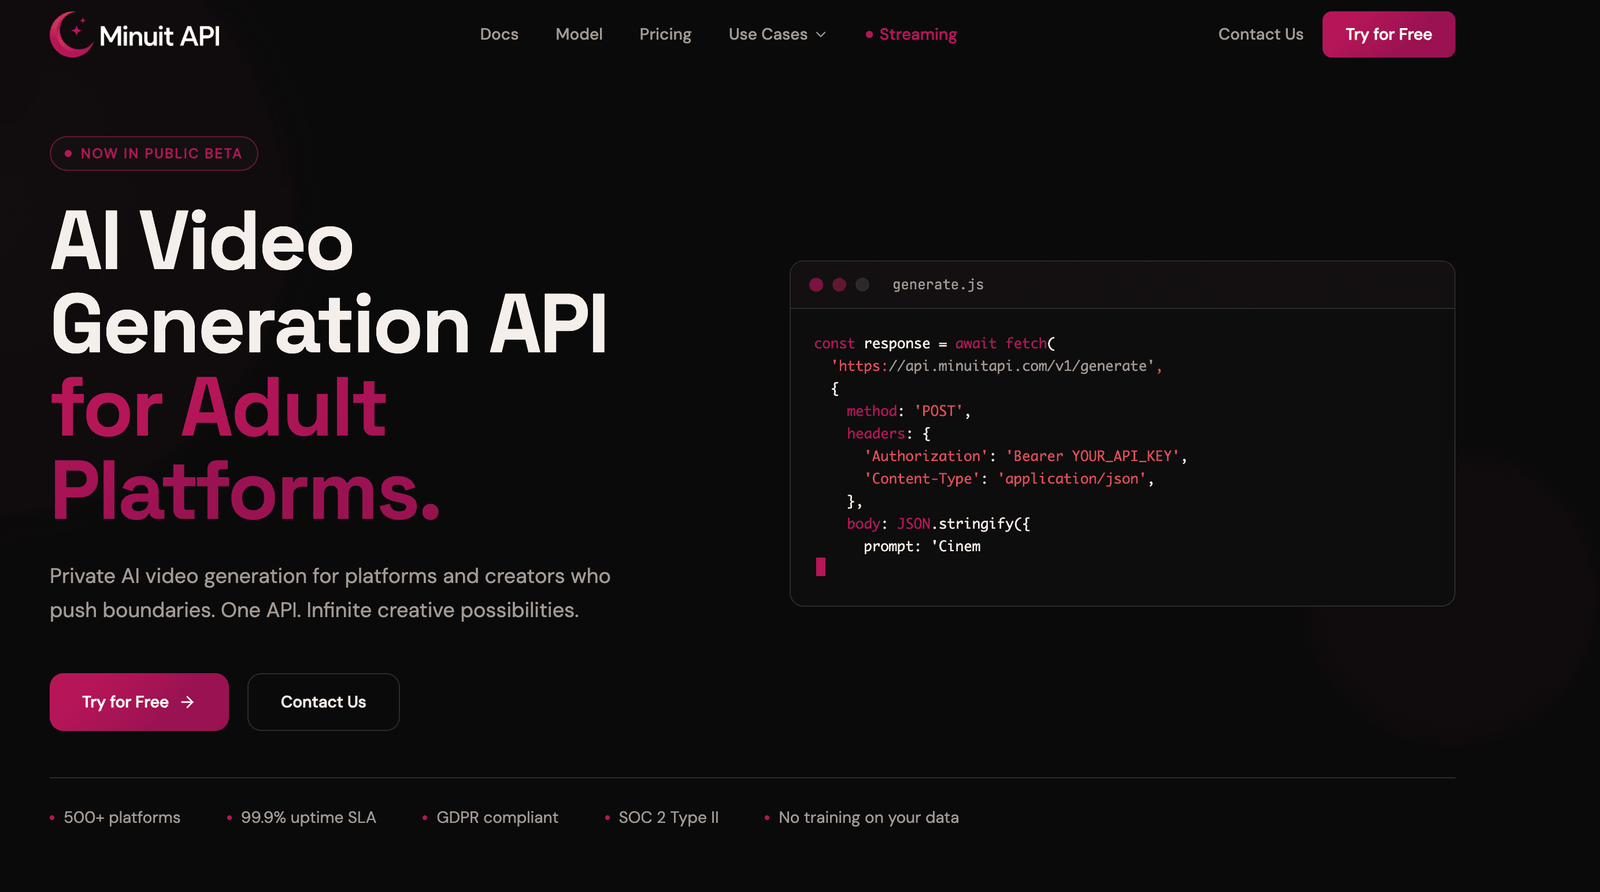Click the header Try for Free button
This screenshot has height=892, width=1600.
pos(1388,34)
